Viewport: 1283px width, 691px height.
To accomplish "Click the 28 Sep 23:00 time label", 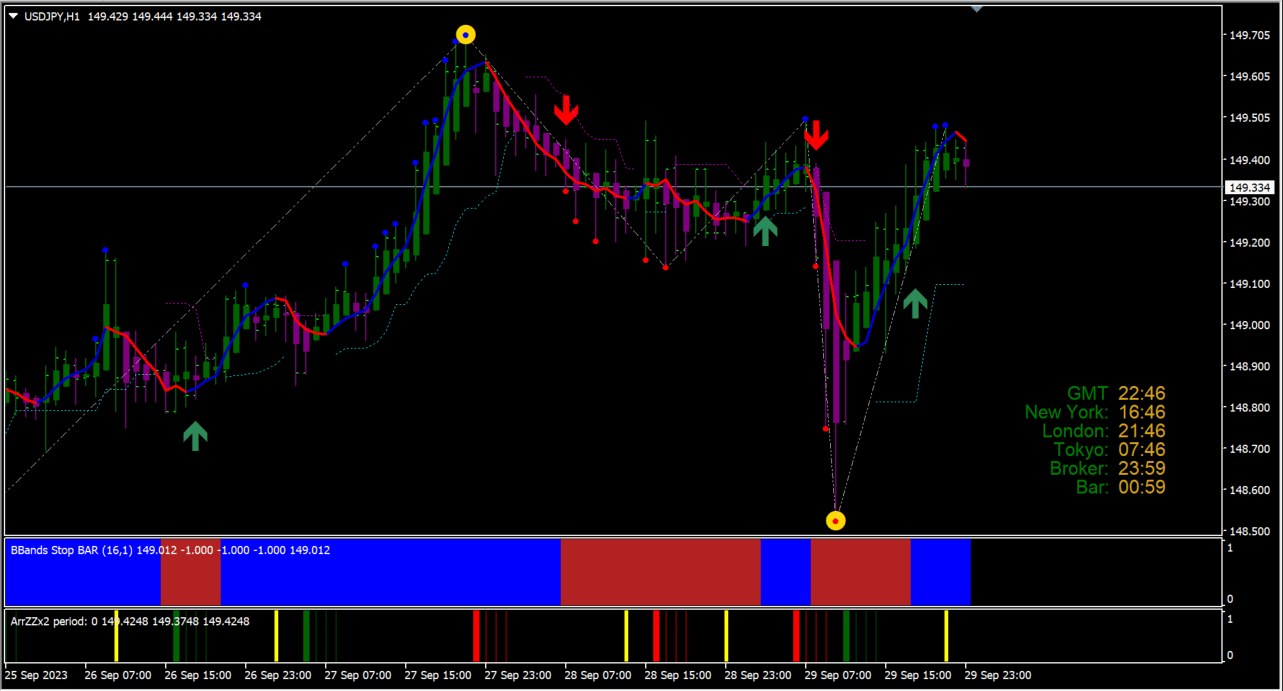I will click(x=758, y=676).
